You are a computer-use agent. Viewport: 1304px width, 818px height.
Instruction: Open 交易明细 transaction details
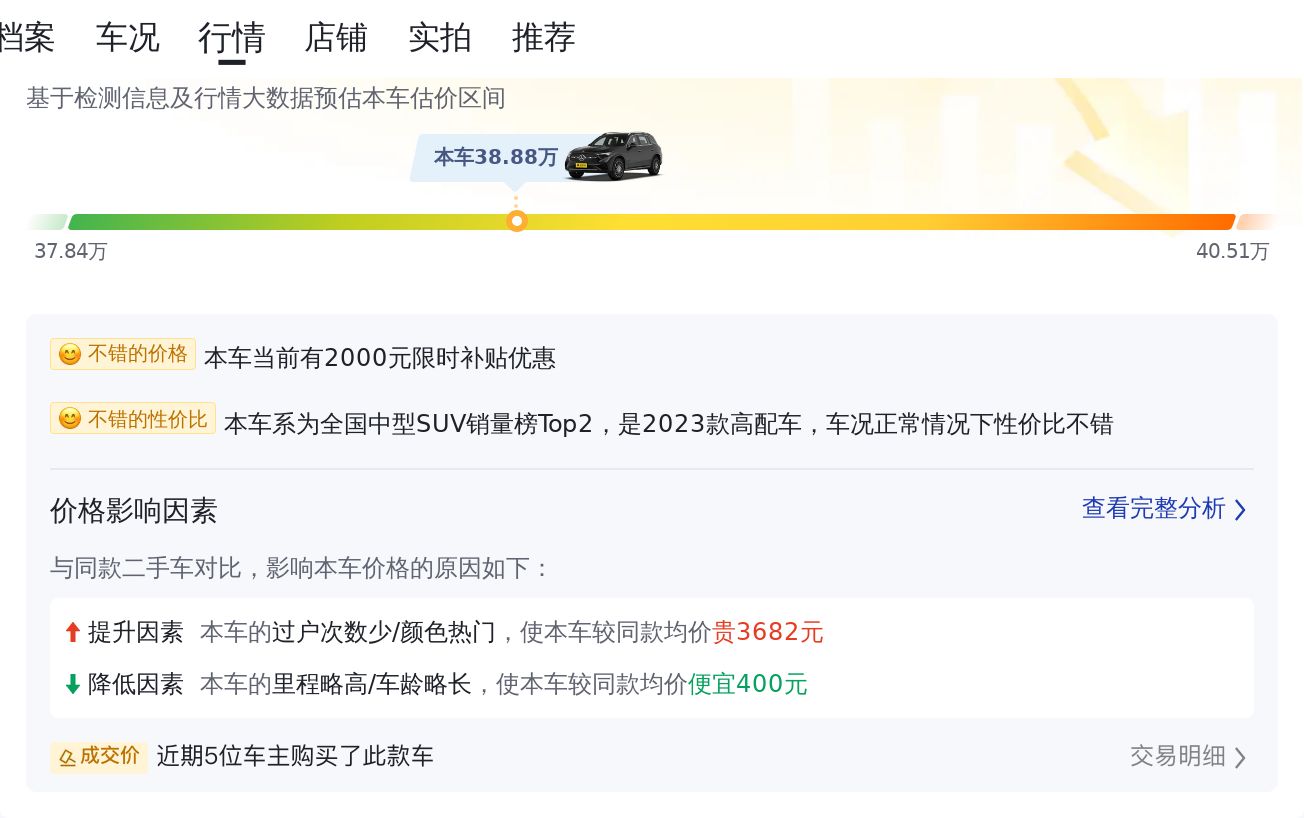tap(1177, 756)
